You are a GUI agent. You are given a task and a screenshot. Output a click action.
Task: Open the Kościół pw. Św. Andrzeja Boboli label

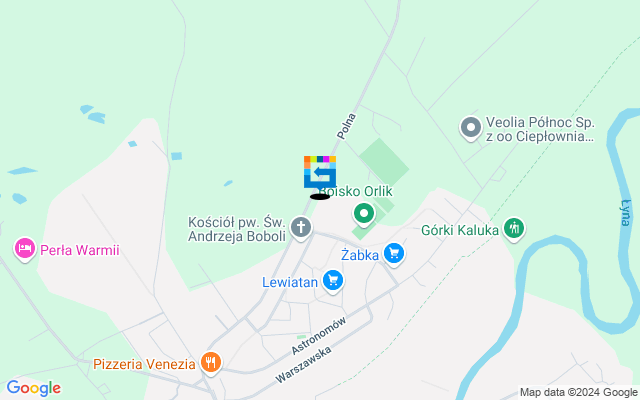click(237, 229)
